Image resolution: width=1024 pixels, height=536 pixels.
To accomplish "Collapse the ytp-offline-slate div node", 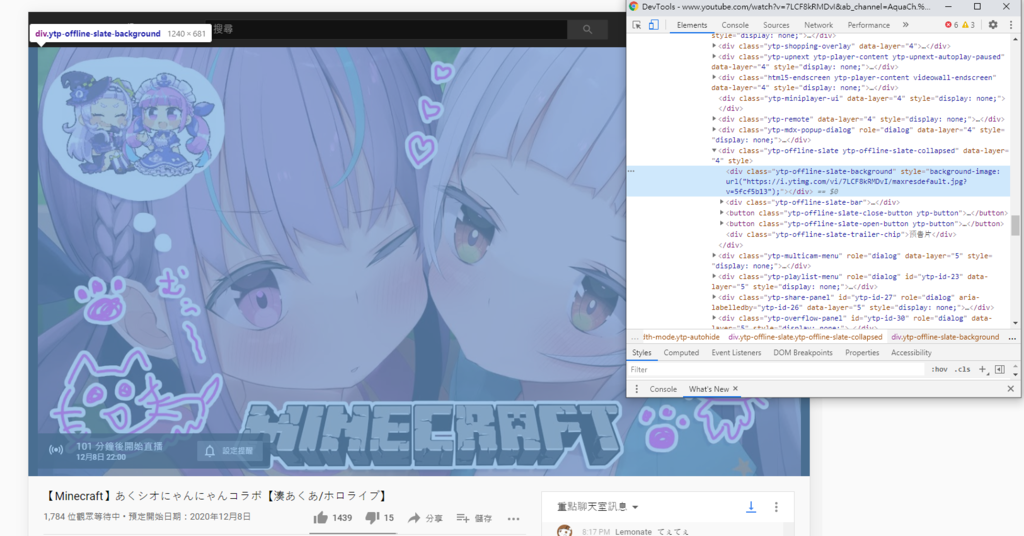I will 714,151.
